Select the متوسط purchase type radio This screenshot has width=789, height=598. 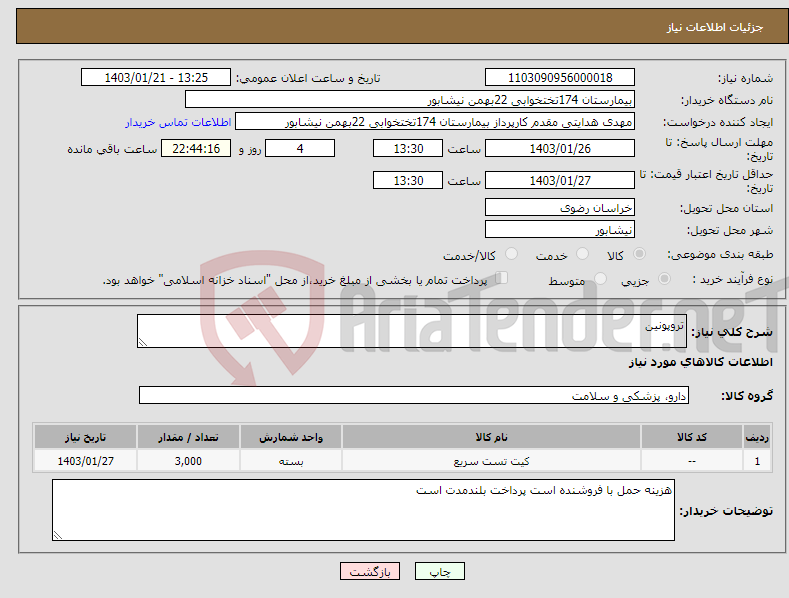point(600,278)
